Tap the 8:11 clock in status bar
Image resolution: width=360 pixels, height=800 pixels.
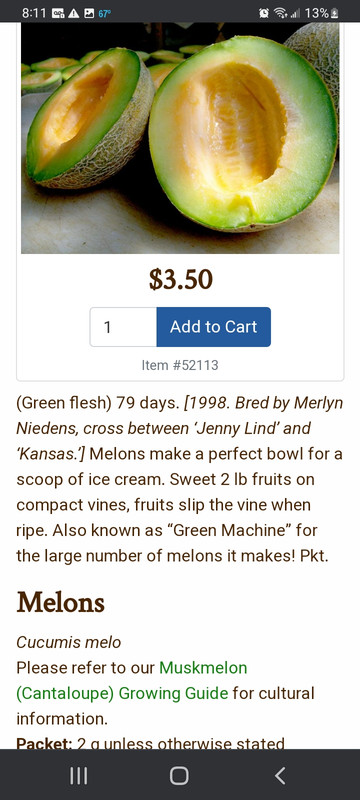[x=35, y=13]
